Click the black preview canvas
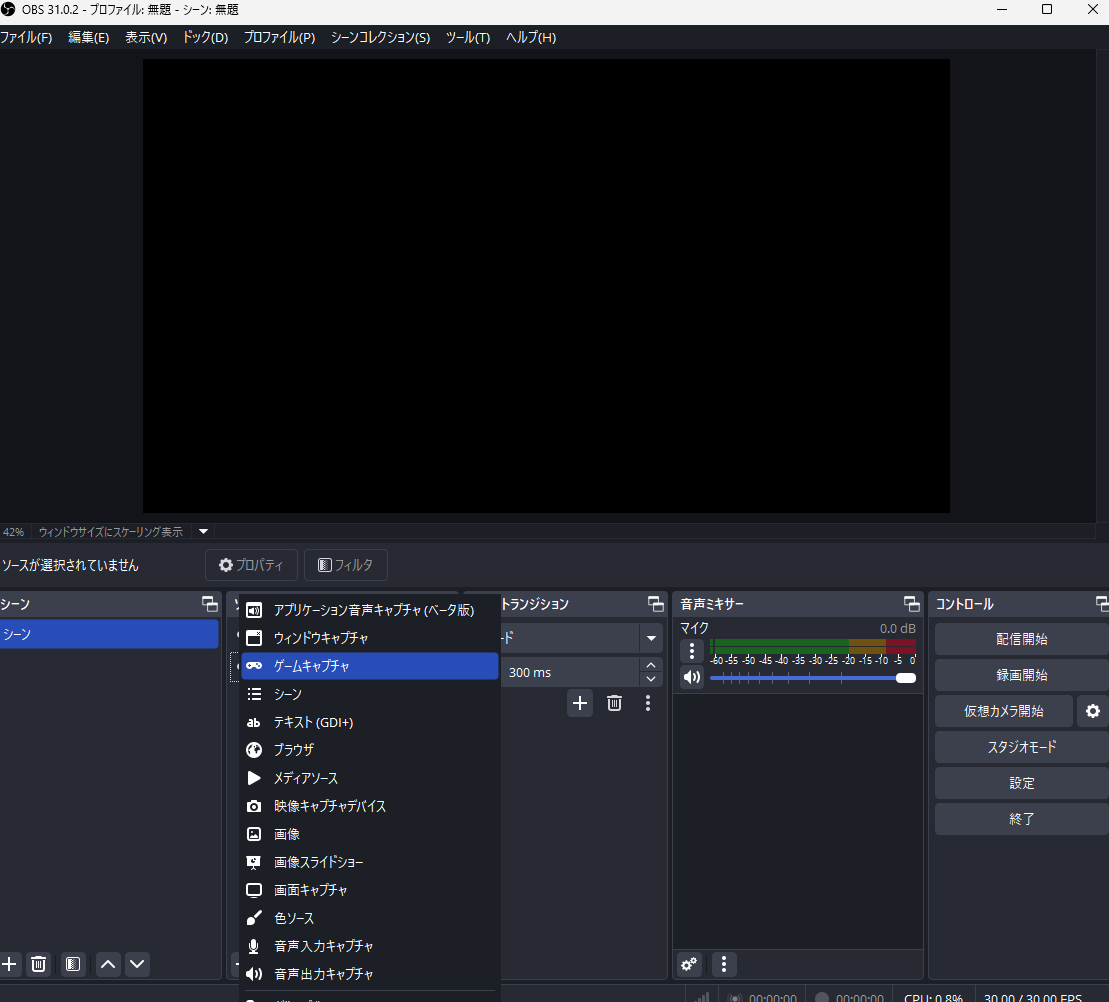The width and height of the screenshot is (1109, 1002). click(x=546, y=286)
